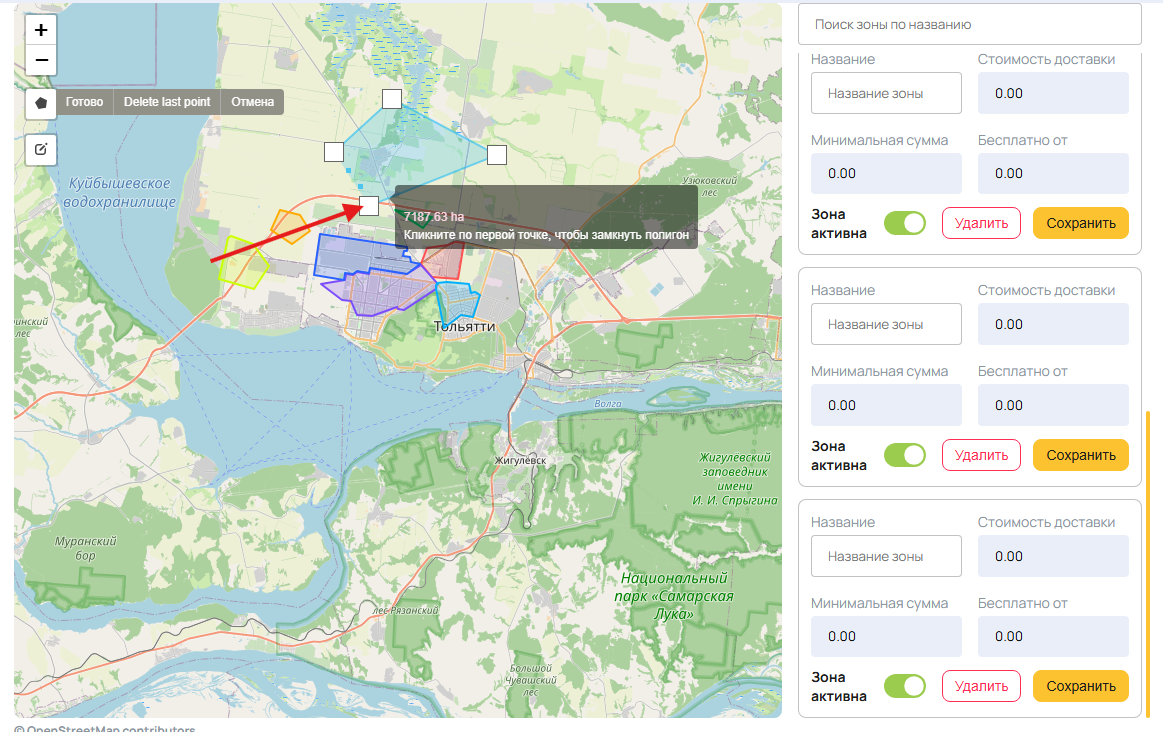Click the Тольятти city label on map
Viewport: 1163px width, 732px height.
click(x=464, y=326)
